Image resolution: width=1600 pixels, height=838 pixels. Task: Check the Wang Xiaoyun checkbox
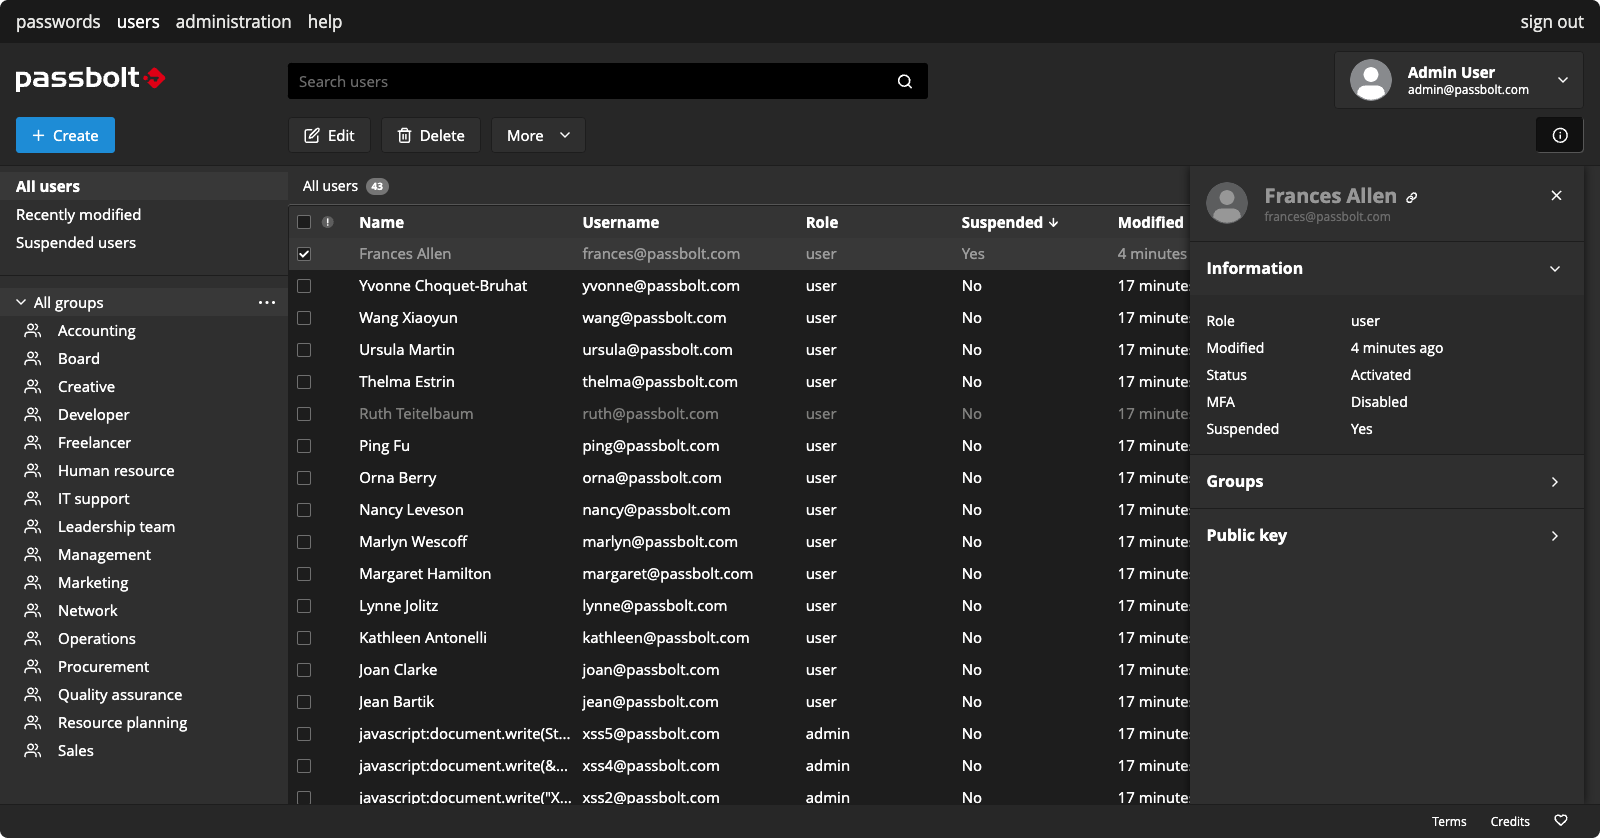point(304,318)
